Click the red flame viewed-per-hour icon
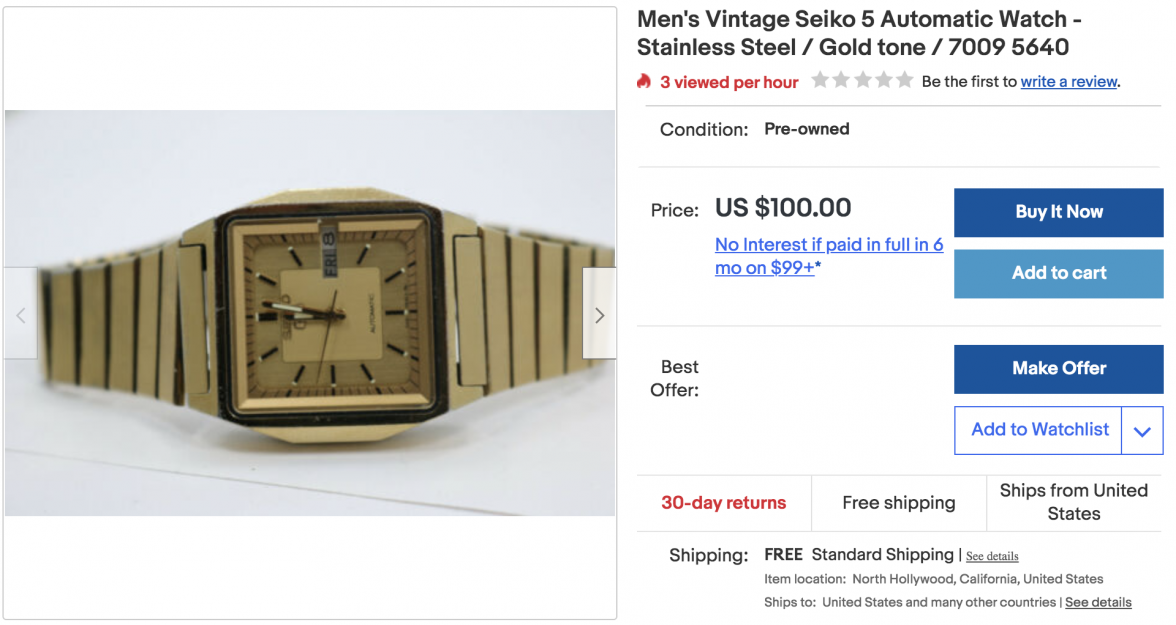 pos(644,81)
